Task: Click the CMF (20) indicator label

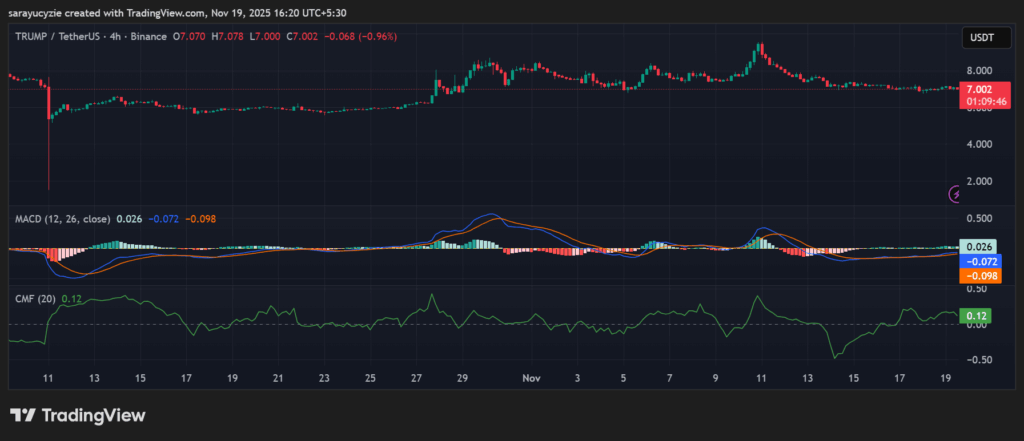Action: tap(33, 298)
